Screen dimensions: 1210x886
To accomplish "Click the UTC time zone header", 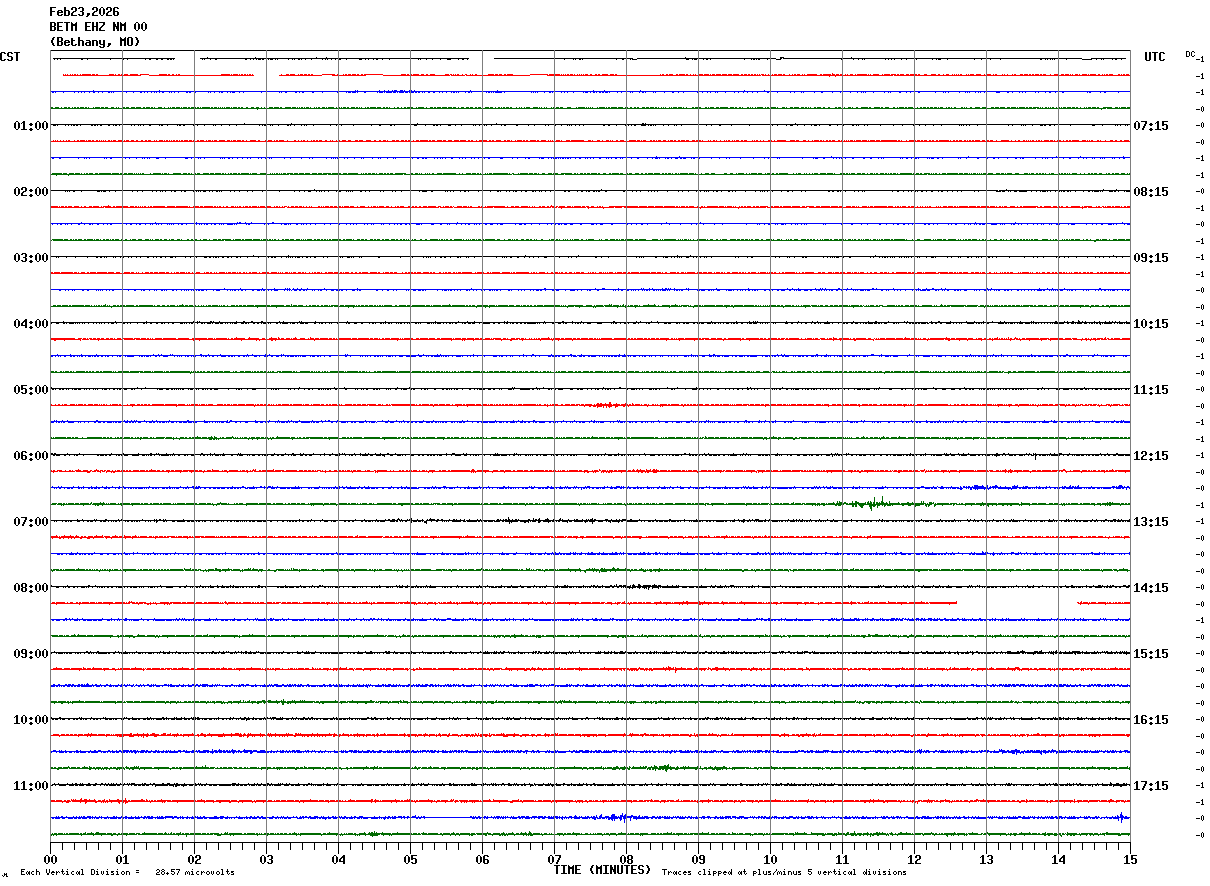I will tap(1155, 57).
